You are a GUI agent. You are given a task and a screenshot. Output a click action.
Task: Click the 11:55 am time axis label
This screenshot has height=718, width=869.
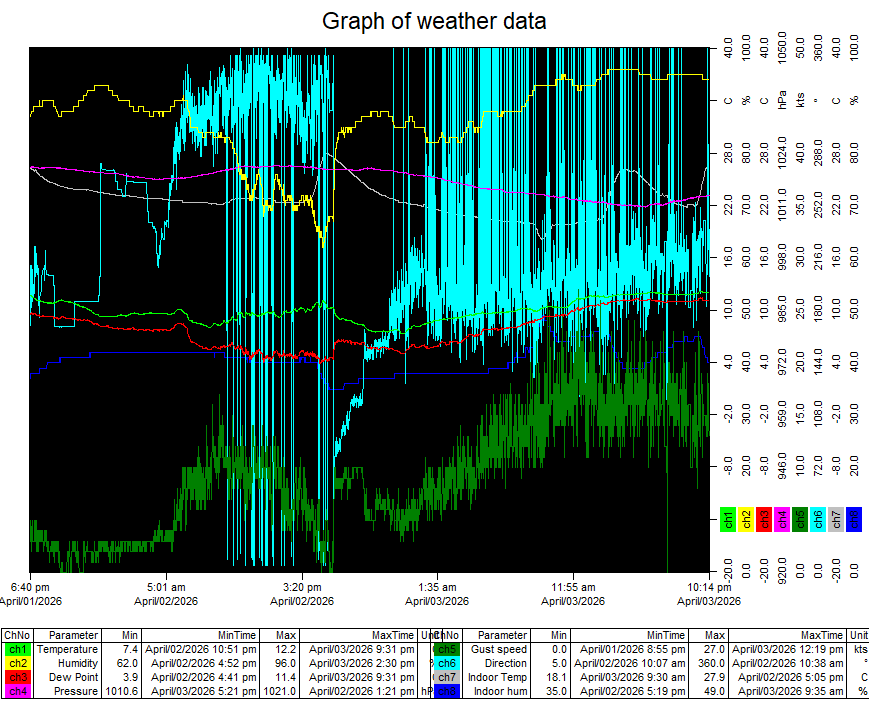[574, 587]
